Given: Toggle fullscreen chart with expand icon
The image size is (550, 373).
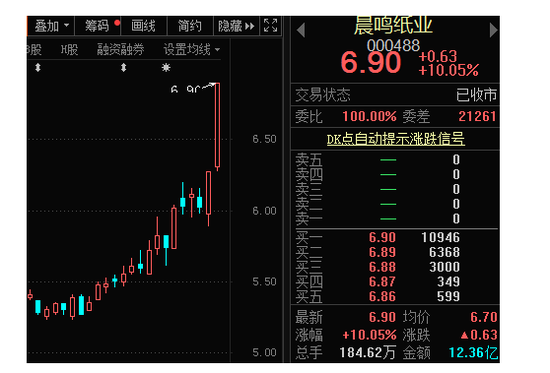Looking at the screenshot, I should click(270, 26).
